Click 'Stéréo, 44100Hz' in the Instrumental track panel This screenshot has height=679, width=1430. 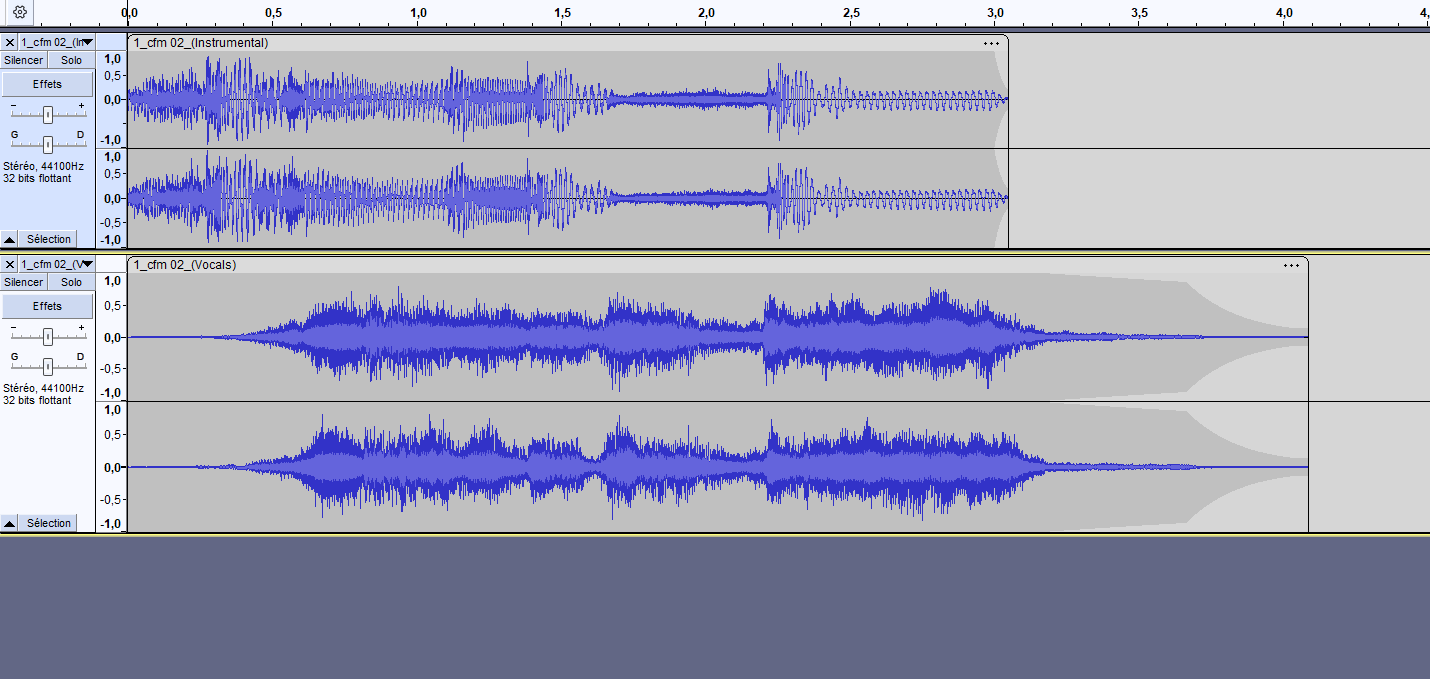43,166
